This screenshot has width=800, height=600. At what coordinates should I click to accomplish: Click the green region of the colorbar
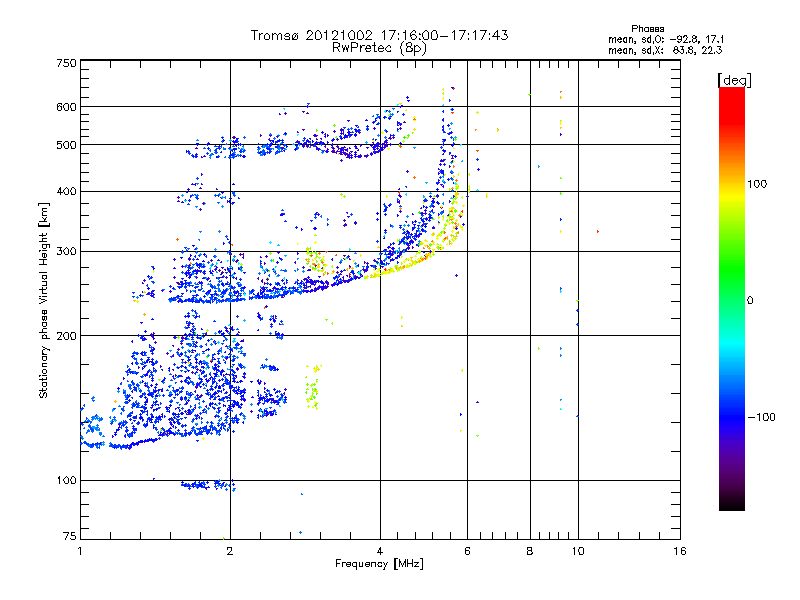click(x=732, y=270)
